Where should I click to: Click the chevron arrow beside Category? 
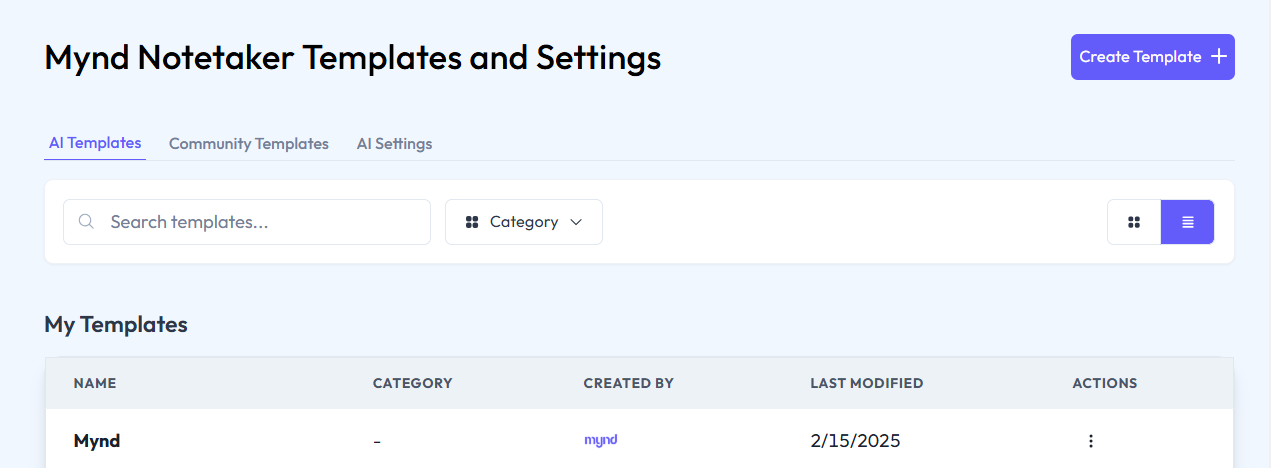[x=576, y=222]
